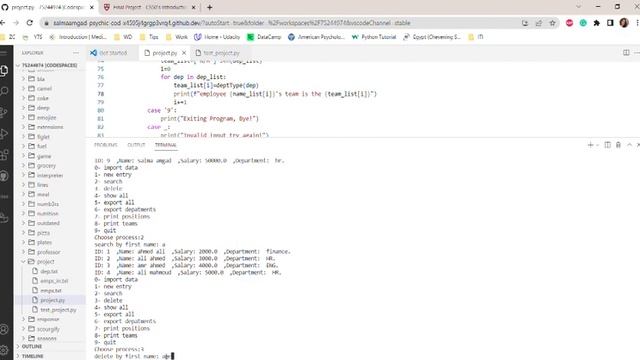Open the GitHub view in the activity bar

coord(4,176)
